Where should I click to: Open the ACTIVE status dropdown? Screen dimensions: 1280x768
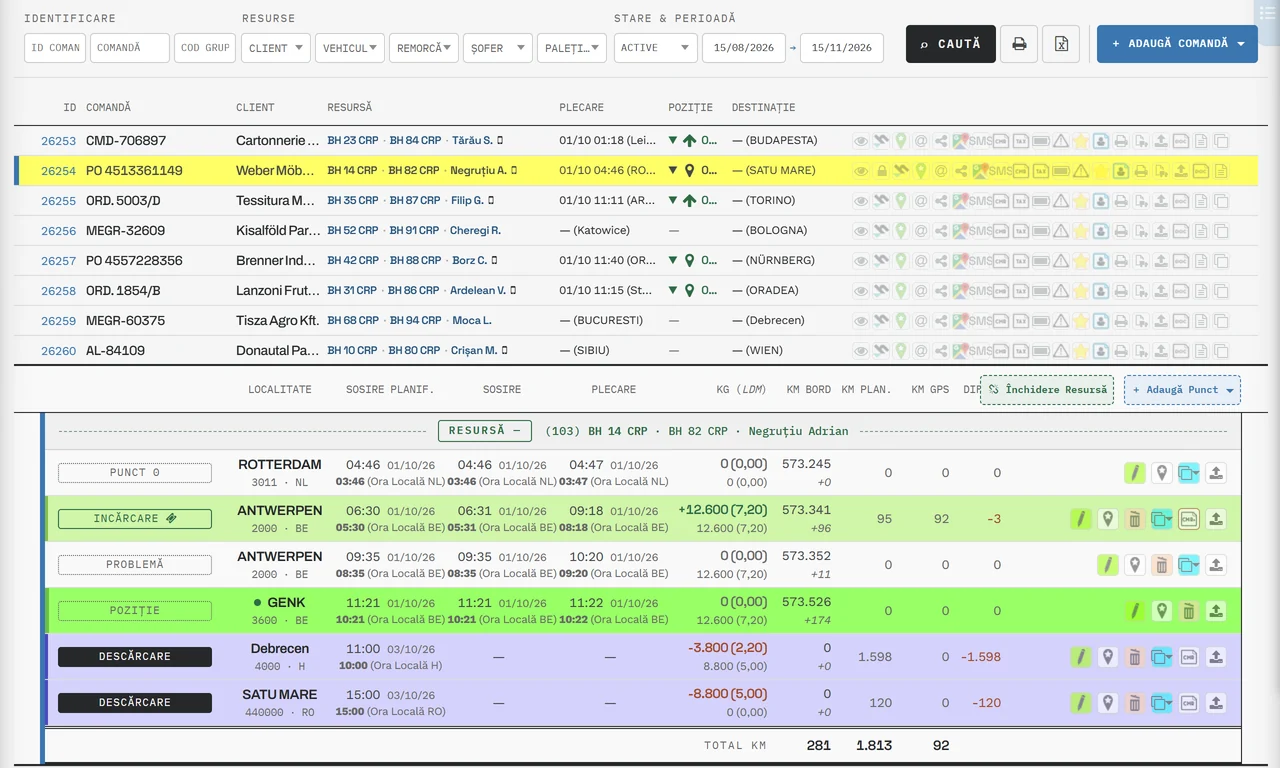pyautogui.click(x=656, y=48)
